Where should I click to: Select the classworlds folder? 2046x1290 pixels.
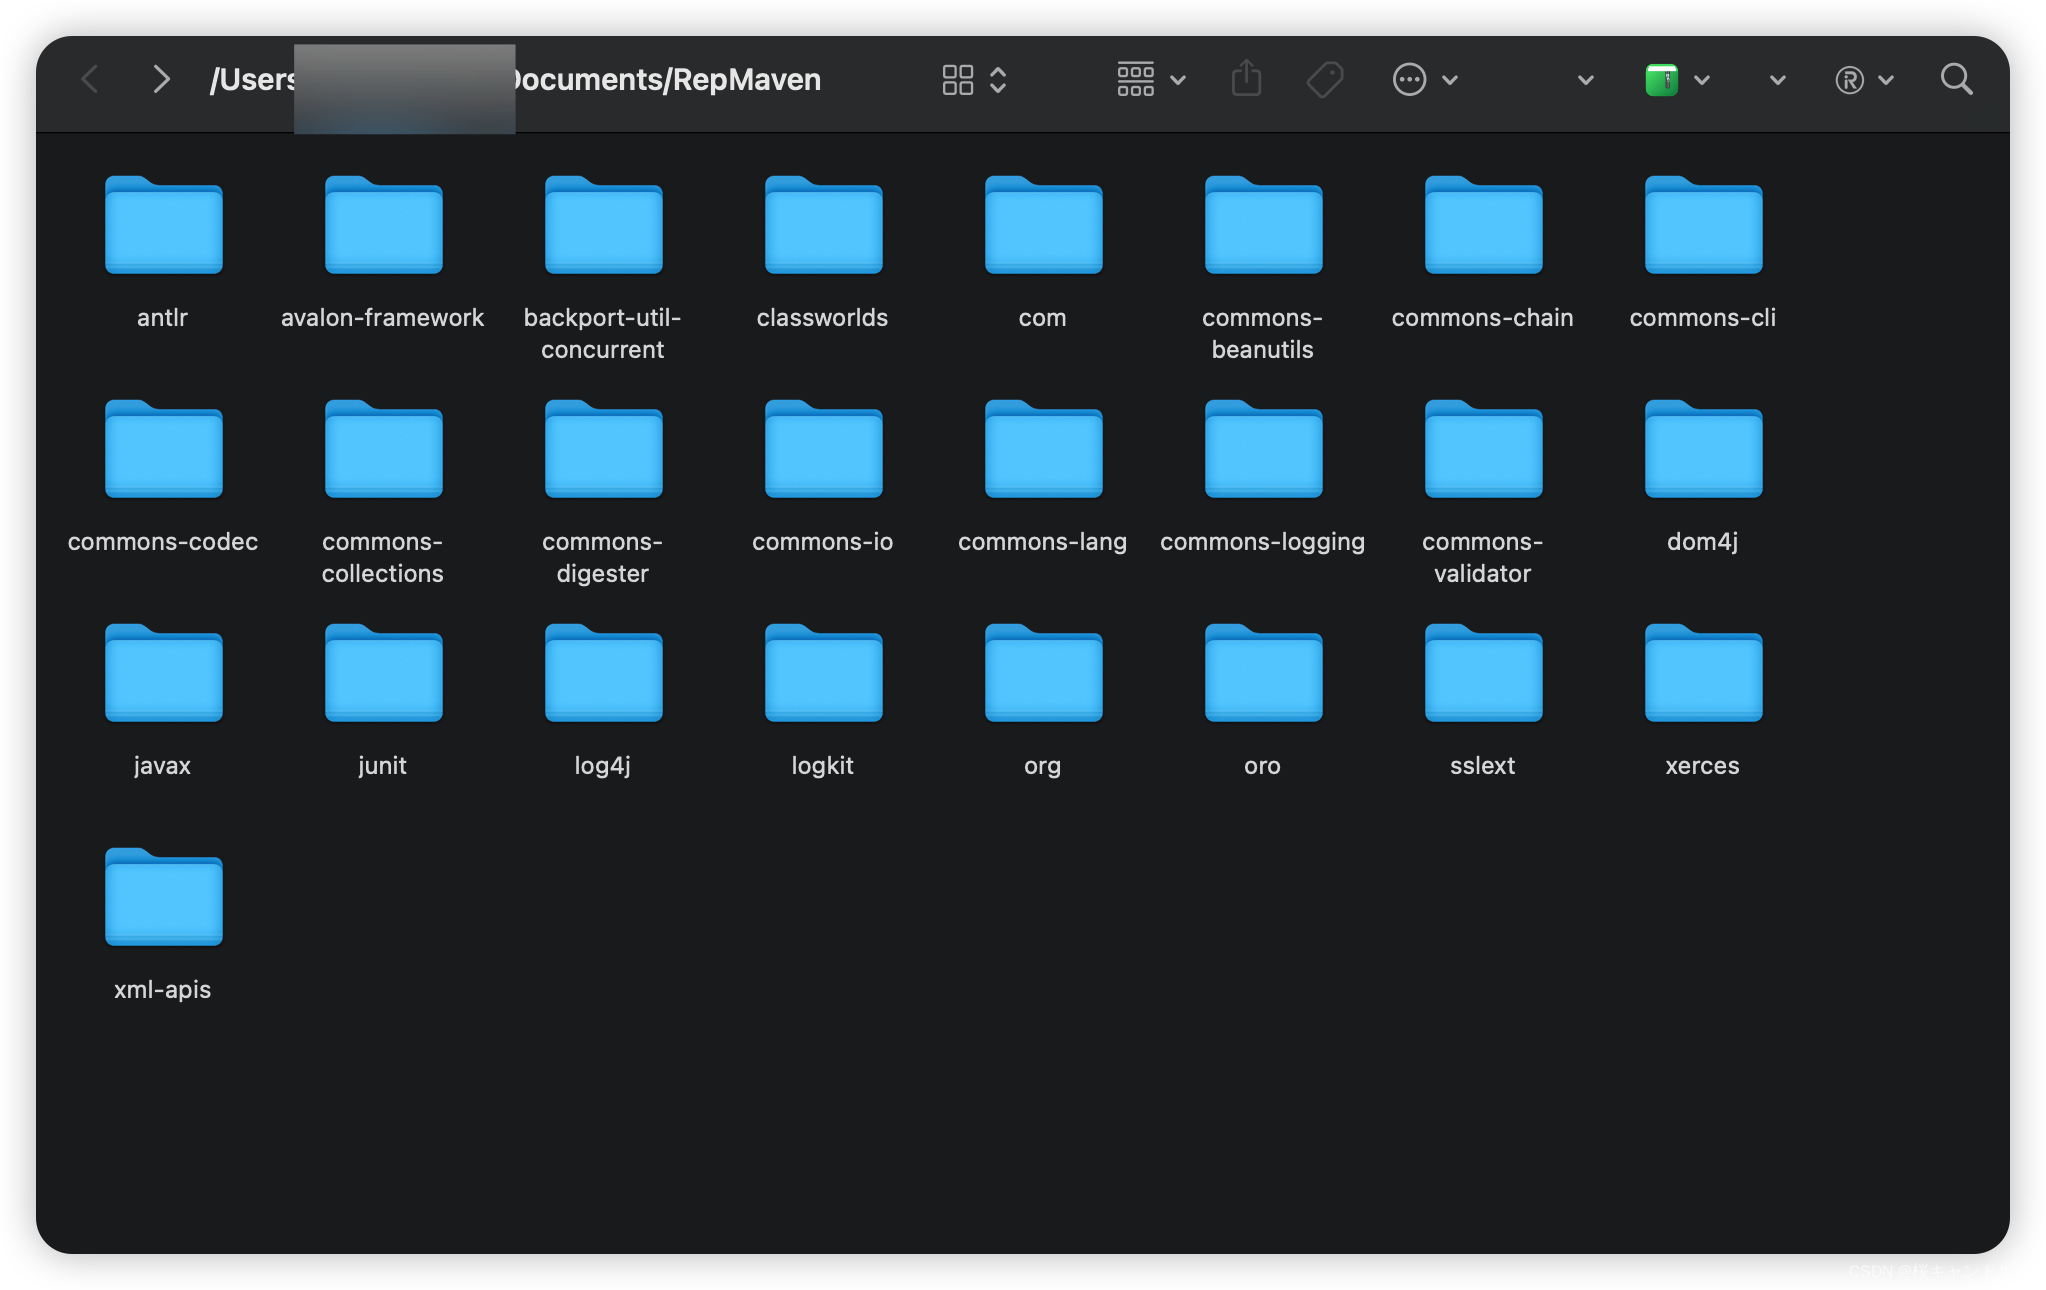[824, 224]
